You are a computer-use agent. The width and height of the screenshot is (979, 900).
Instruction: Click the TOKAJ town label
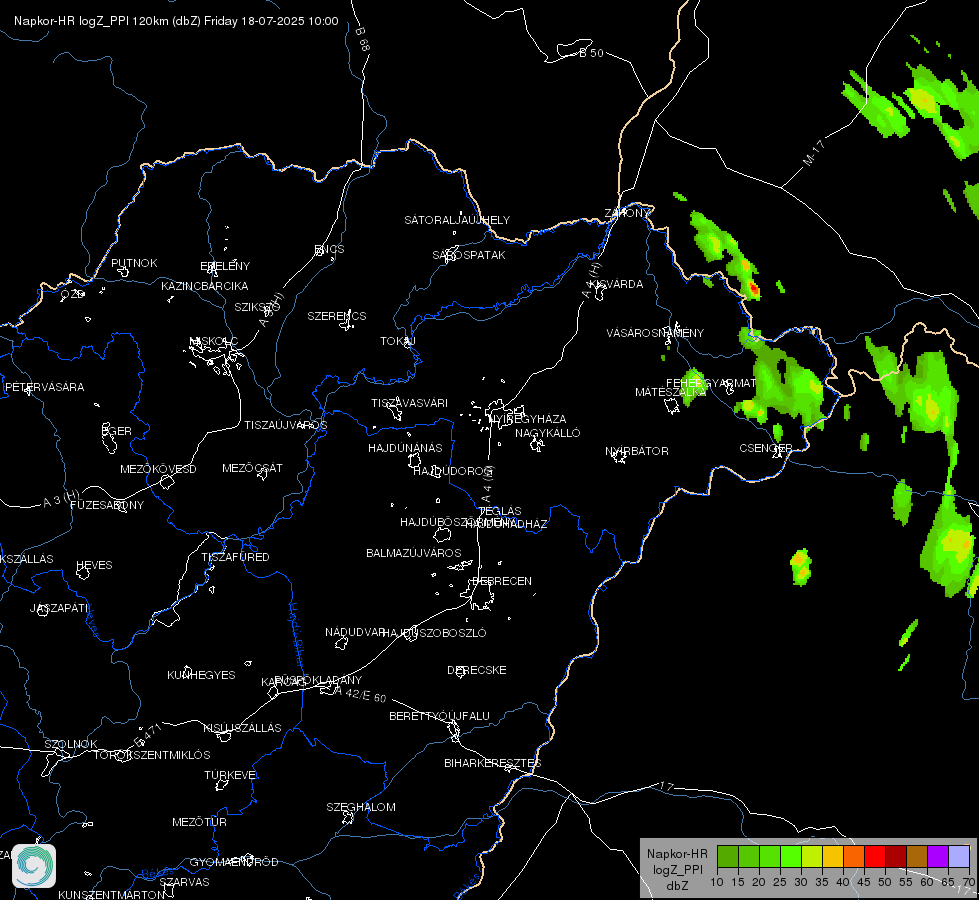pos(398,341)
